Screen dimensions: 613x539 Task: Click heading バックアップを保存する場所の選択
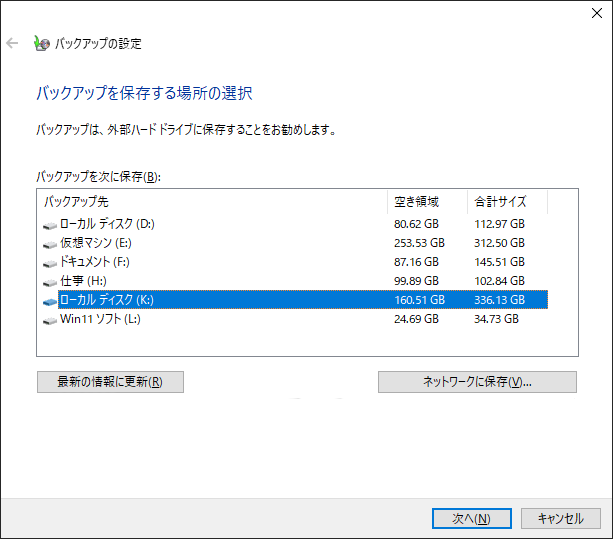click(144, 93)
